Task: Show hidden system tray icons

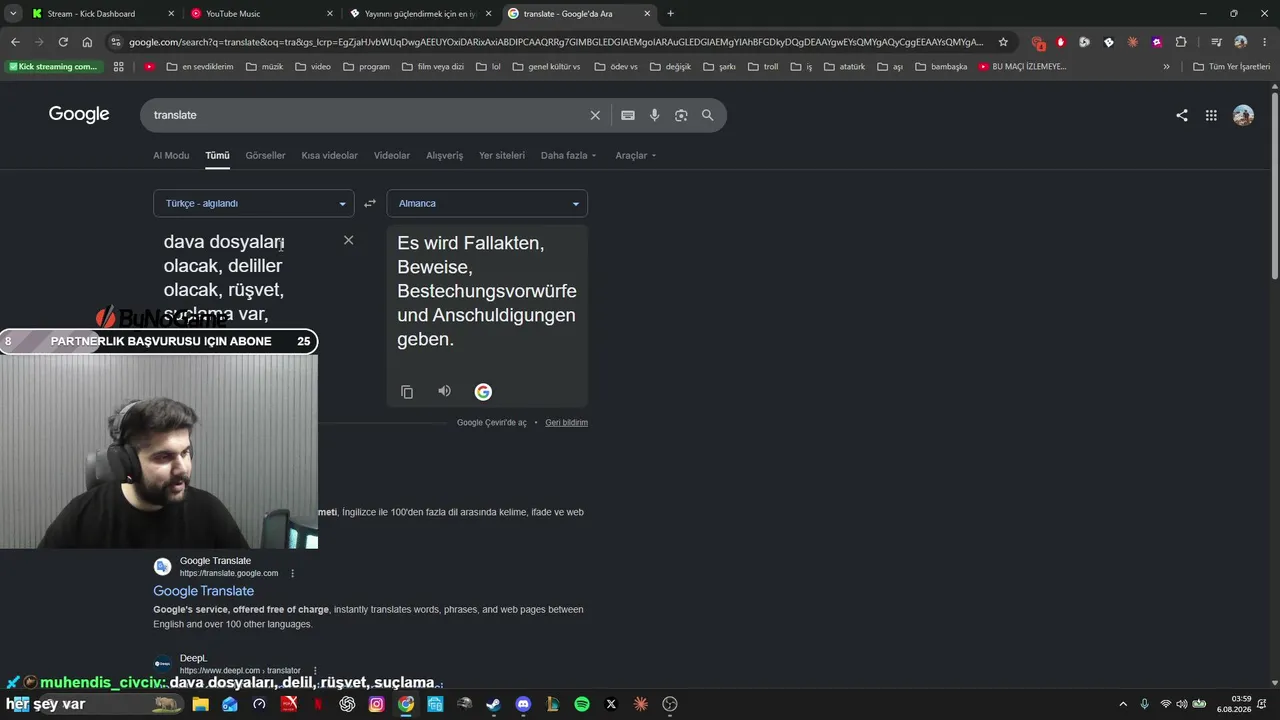Action: [x=1122, y=704]
